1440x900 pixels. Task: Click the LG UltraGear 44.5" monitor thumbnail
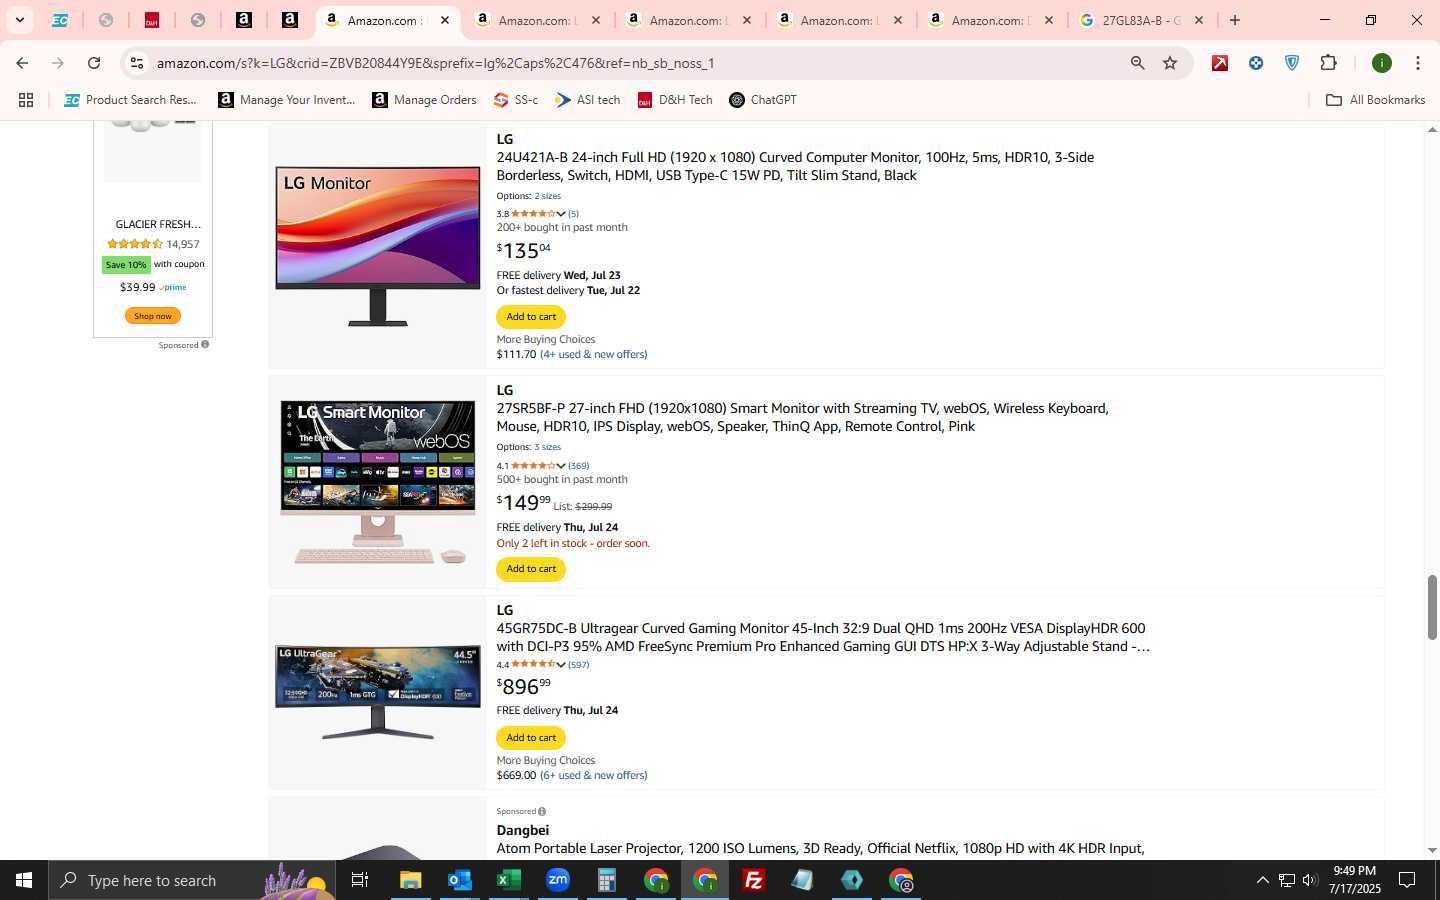tap(378, 693)
